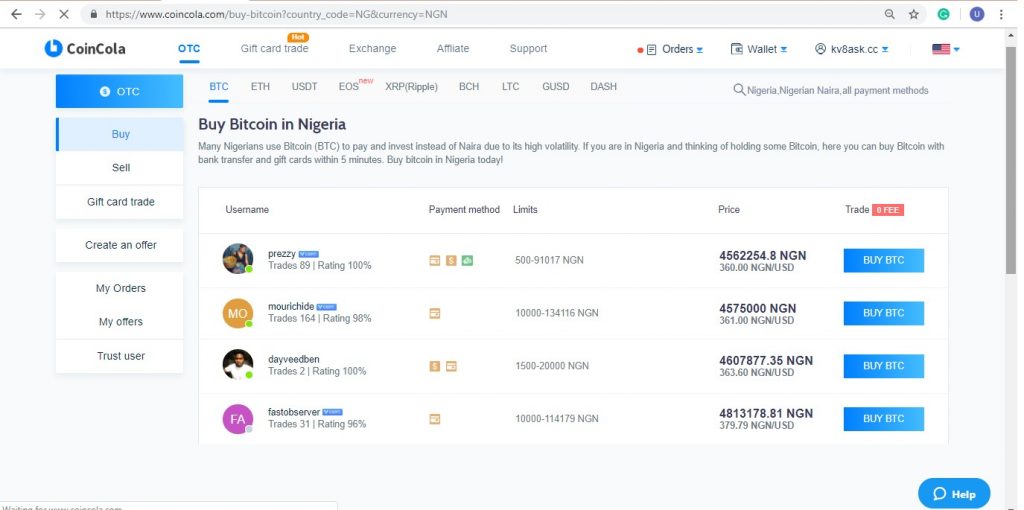The image size is (1024, 510).
Task: Select the BTC currency tab
Action: click(219, 87)
